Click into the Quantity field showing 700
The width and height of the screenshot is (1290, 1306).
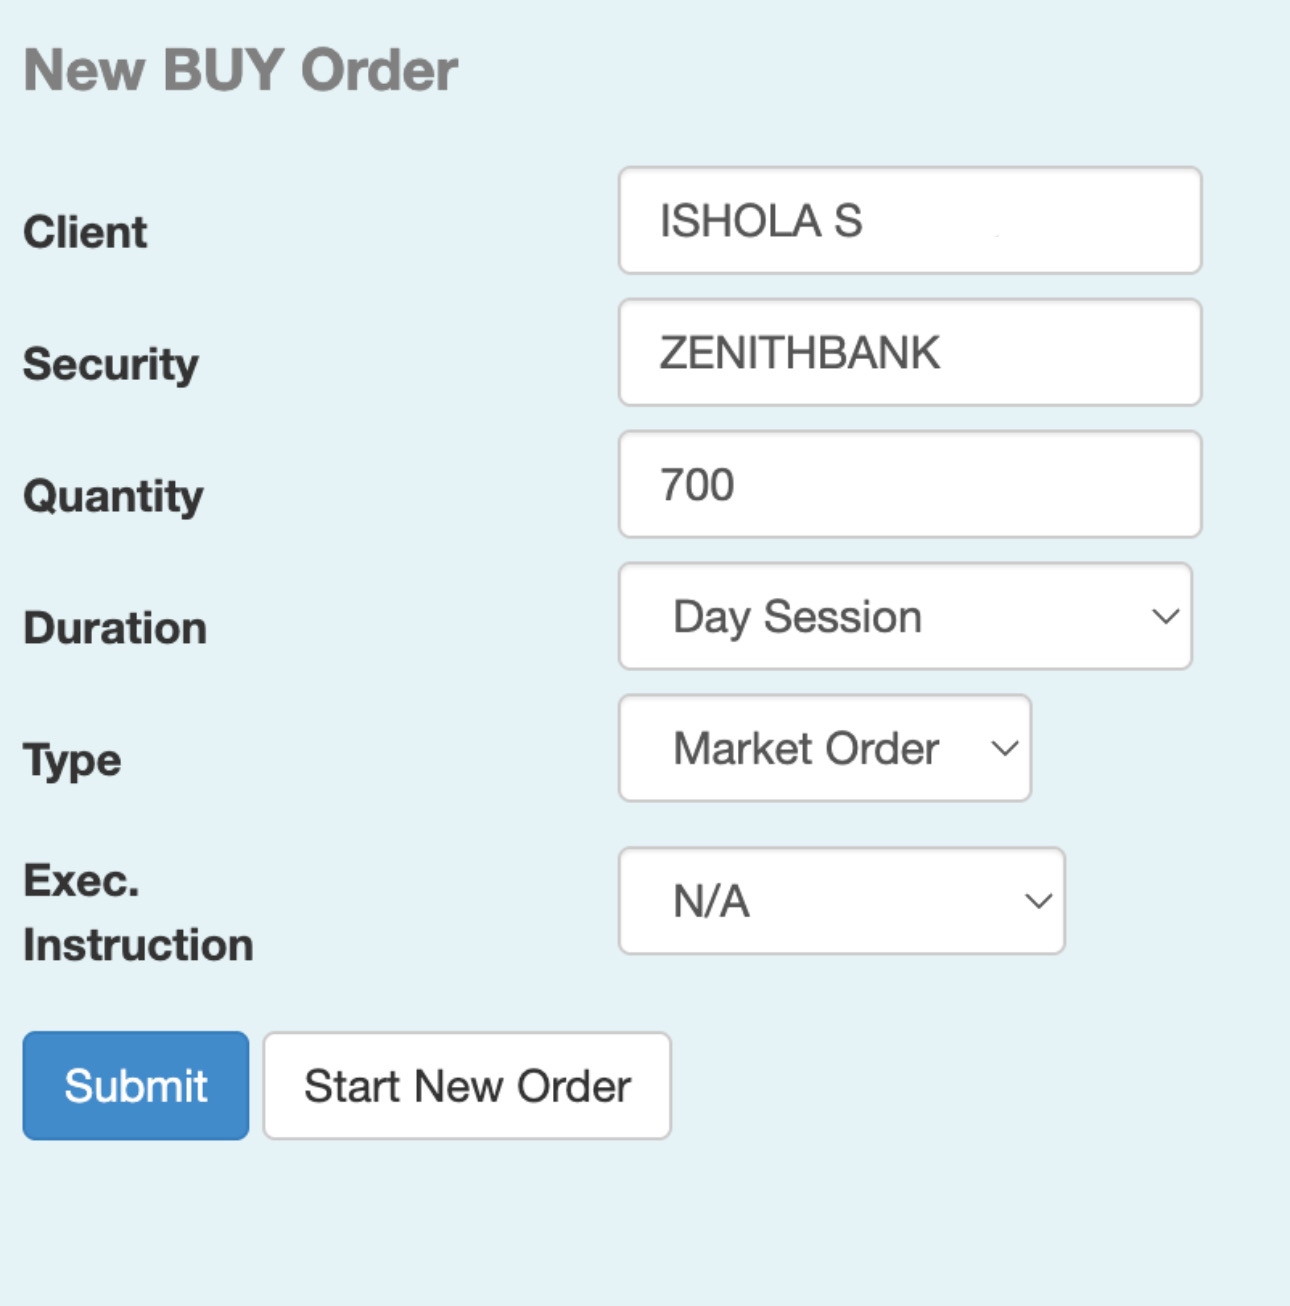pos(909,485)
